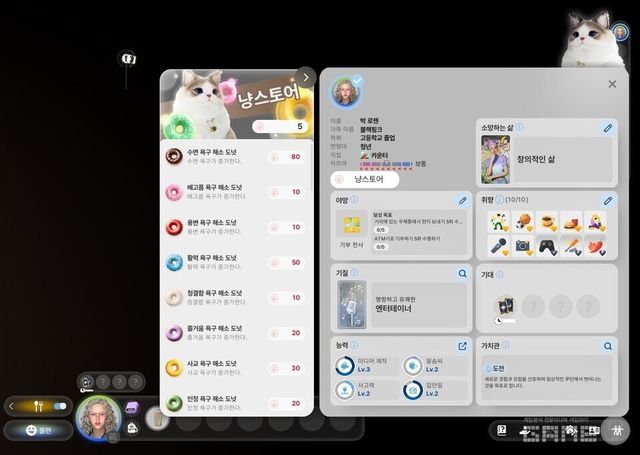Buy the 수면 욕구 해소 도넛 for 80

click(x=287, y=157)
